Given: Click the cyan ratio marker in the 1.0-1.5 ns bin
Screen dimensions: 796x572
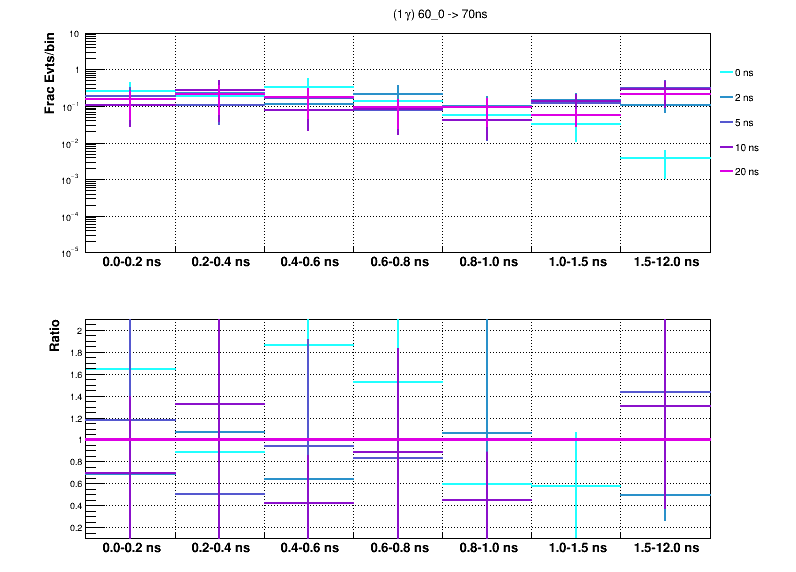Looking at the screenshot, I should point(576,486).
